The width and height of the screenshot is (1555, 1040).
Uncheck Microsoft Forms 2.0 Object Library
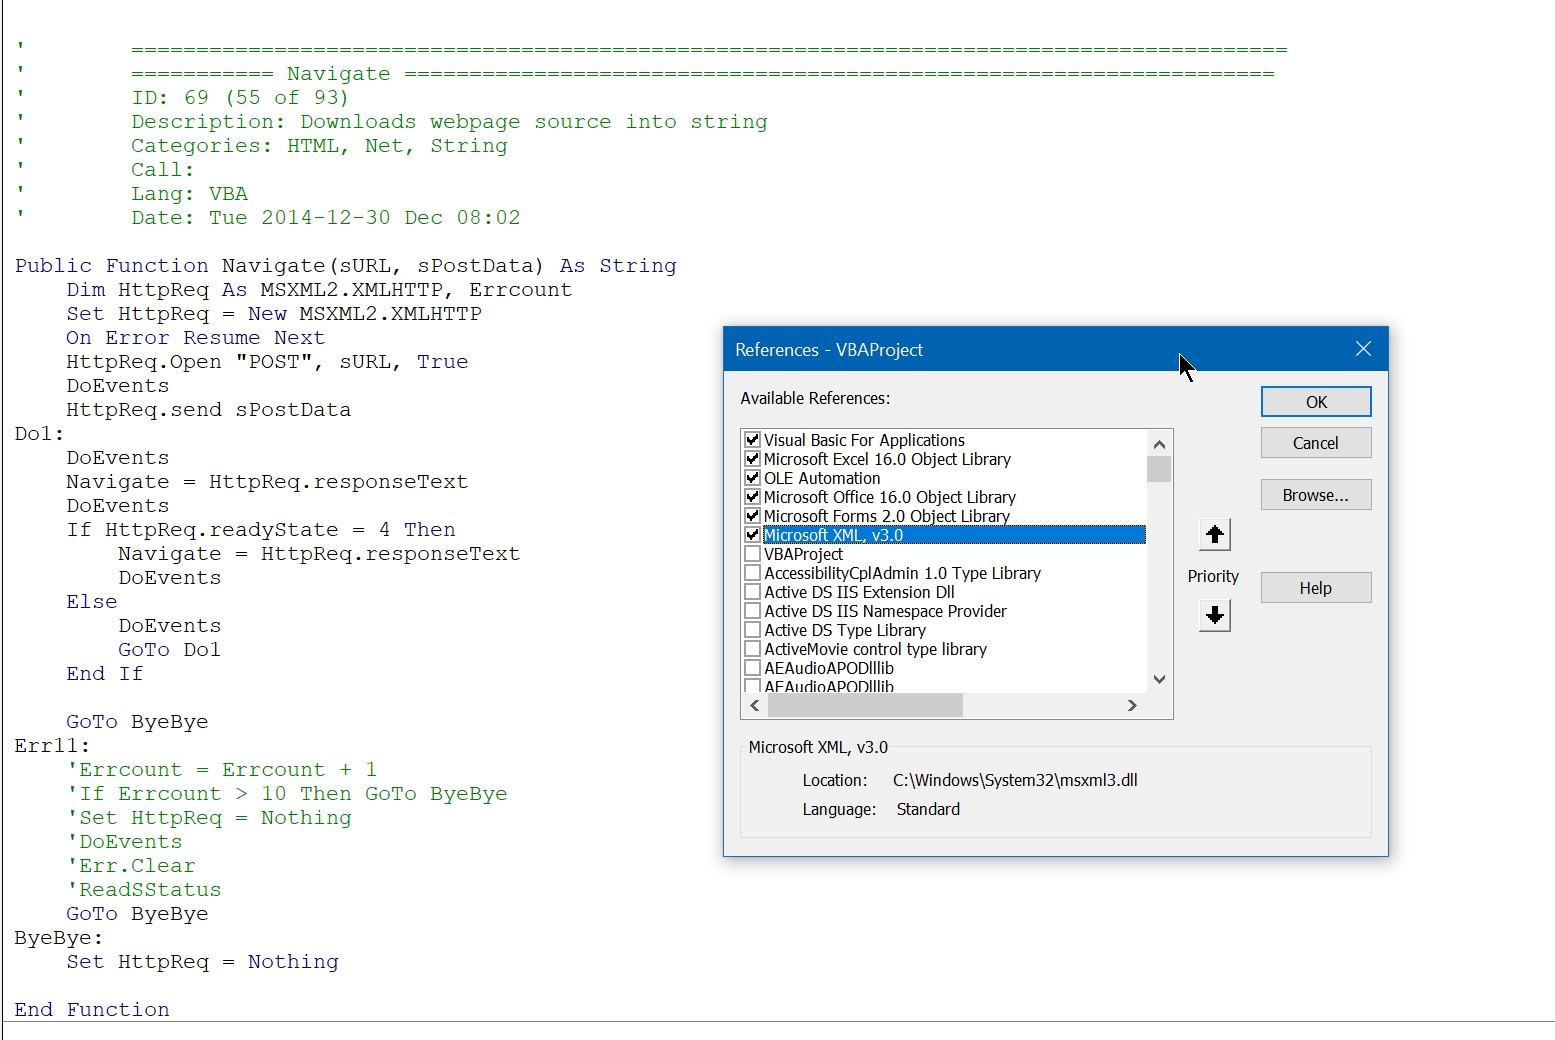pos(753,516)
